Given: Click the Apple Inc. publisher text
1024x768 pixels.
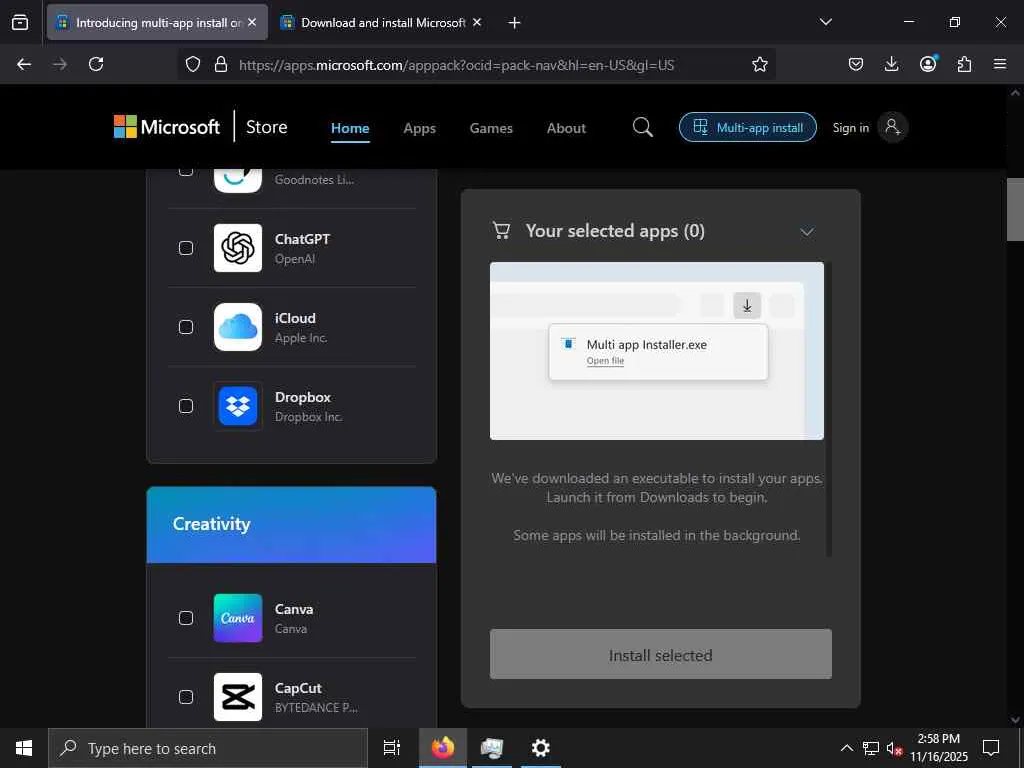Looking at the screenshot, I should click(x=301, y=338).
